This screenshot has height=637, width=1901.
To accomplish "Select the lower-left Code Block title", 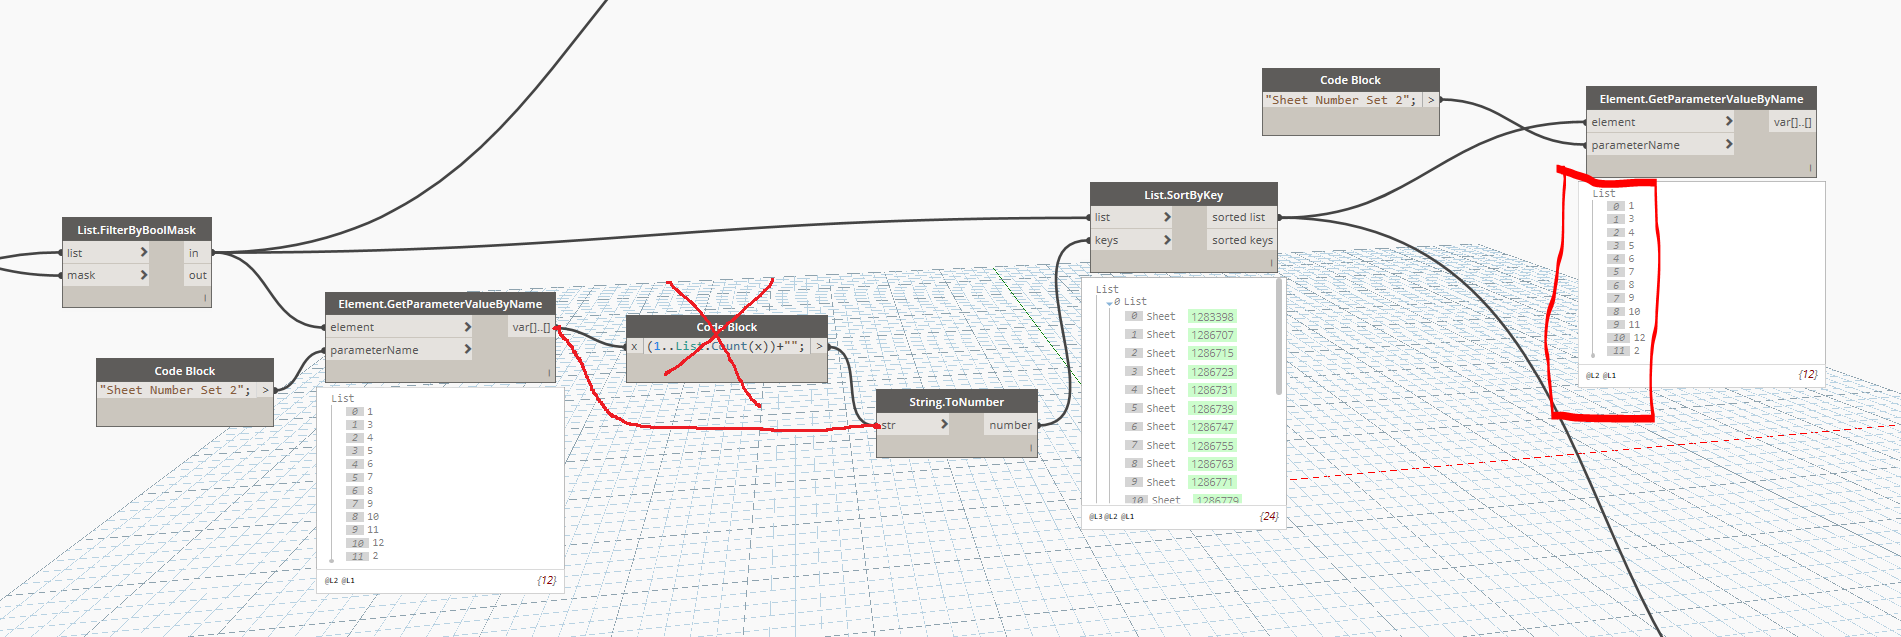I will click(x=185, y=371).
